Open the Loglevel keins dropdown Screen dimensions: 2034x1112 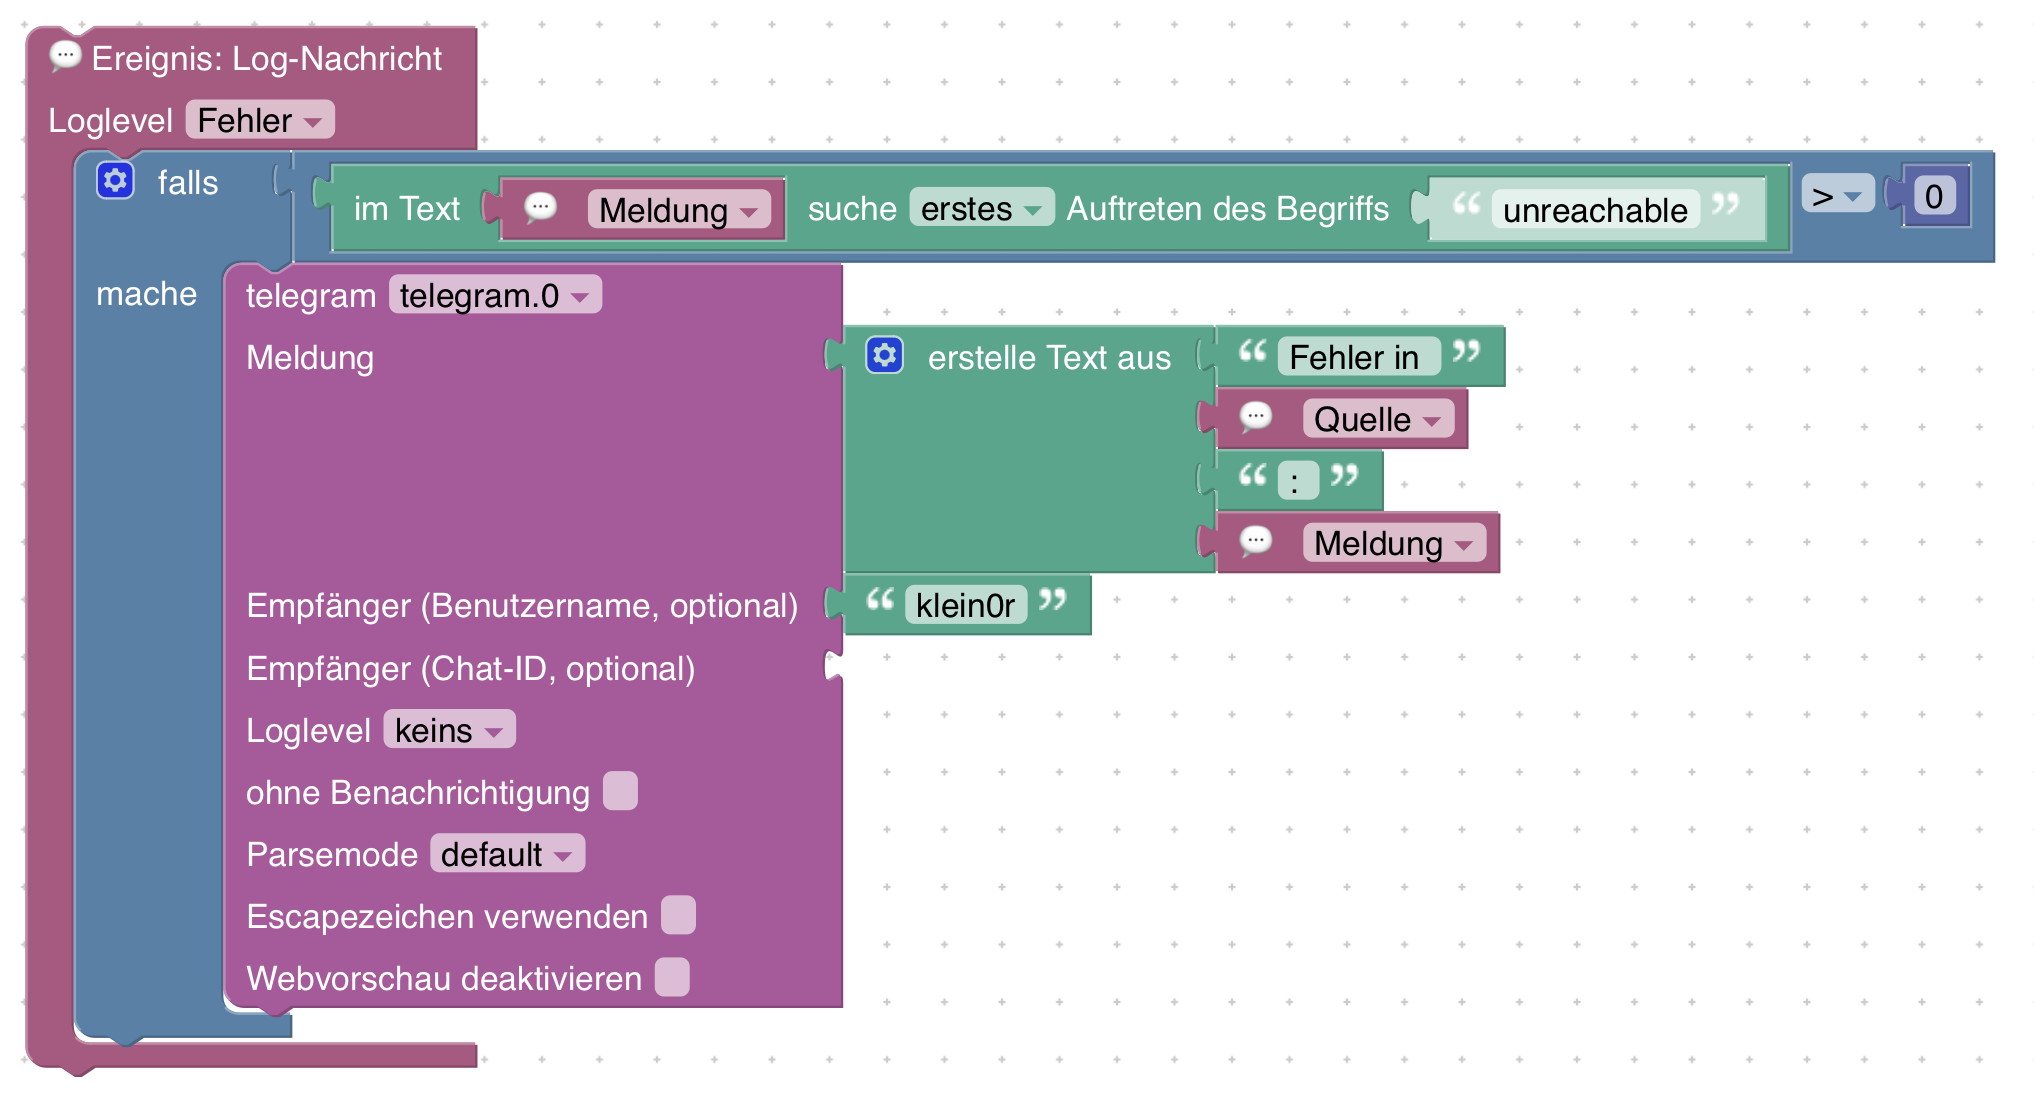(x=448, y=730)
